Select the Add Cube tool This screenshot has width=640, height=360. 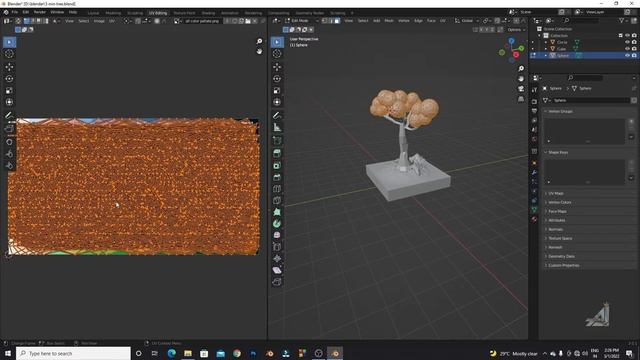[277, 141]
